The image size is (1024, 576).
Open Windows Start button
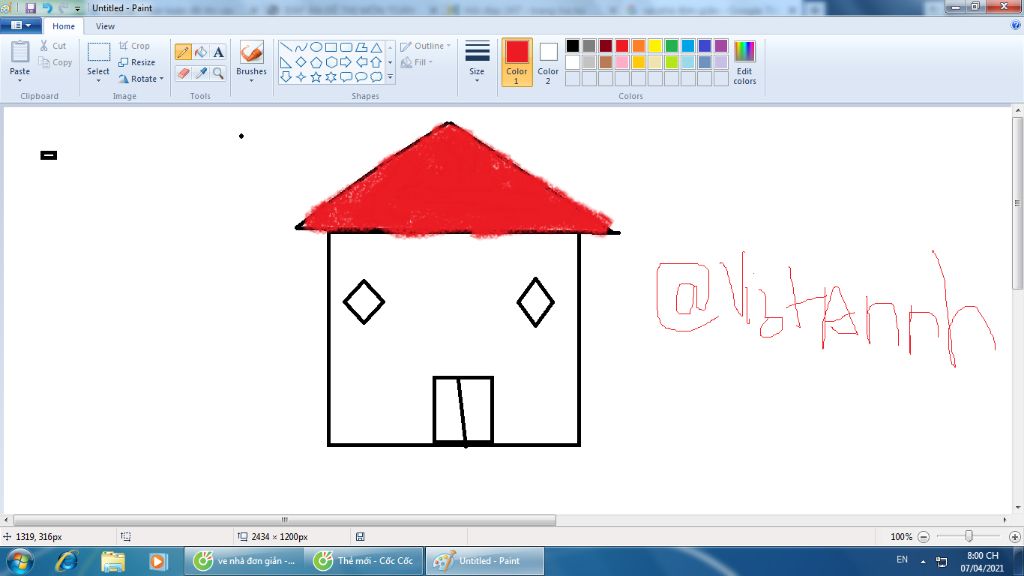click(x=20, y=561)
